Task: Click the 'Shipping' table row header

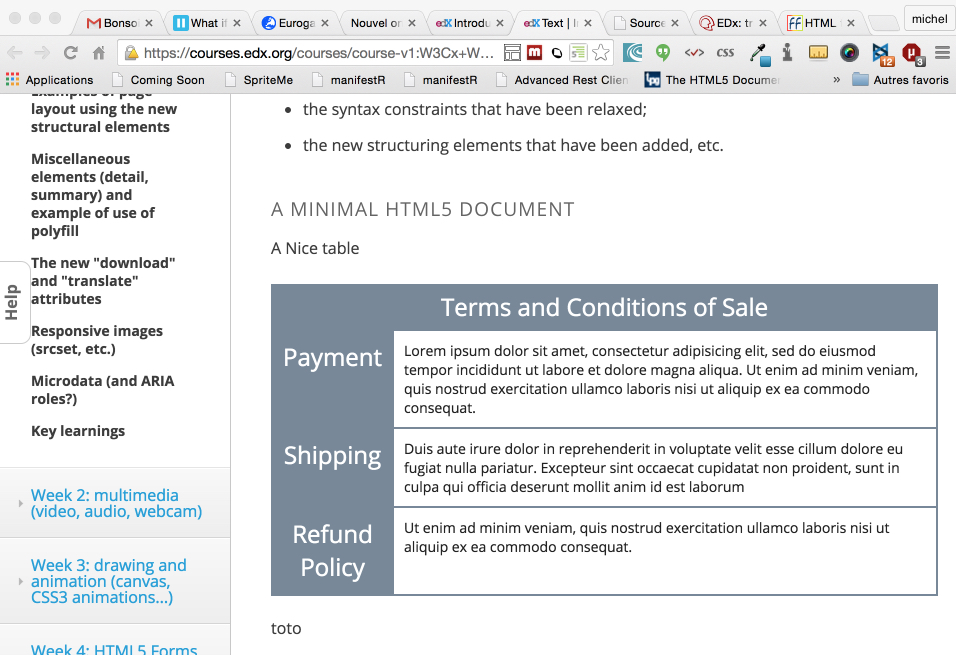Action: tap(332, 456)
